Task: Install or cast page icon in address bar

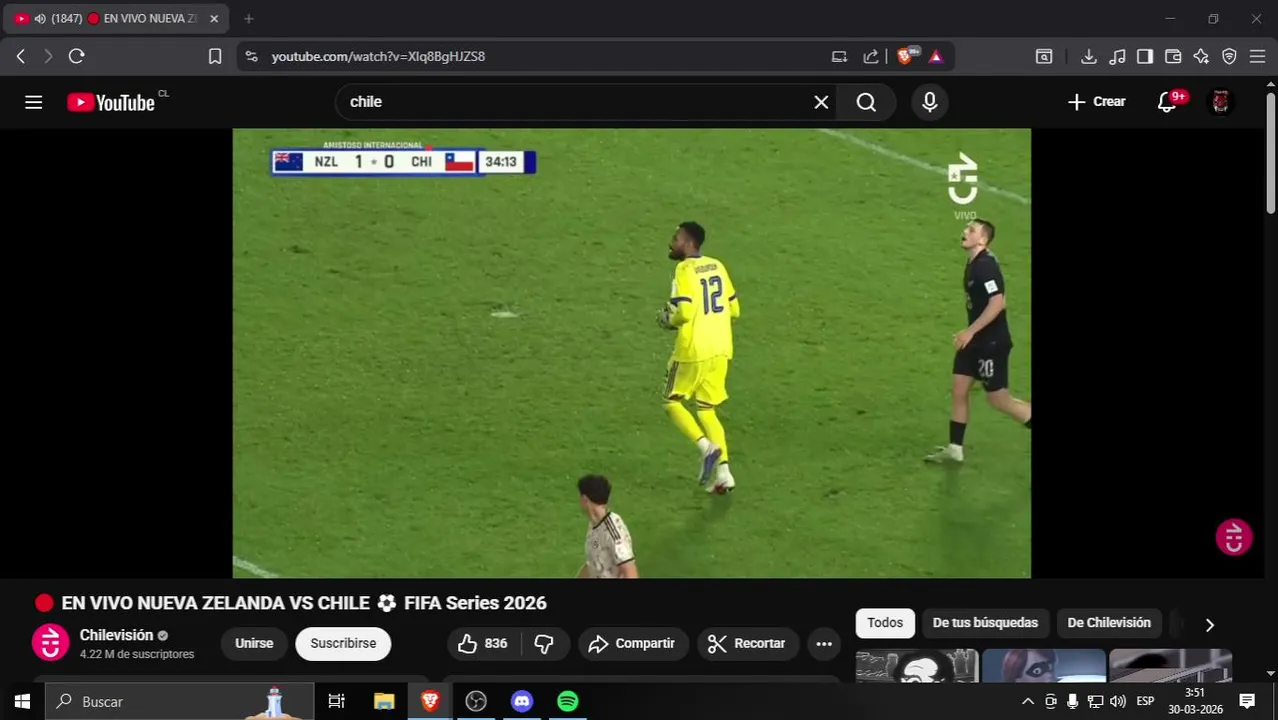Action: click(x=839, y=56)
